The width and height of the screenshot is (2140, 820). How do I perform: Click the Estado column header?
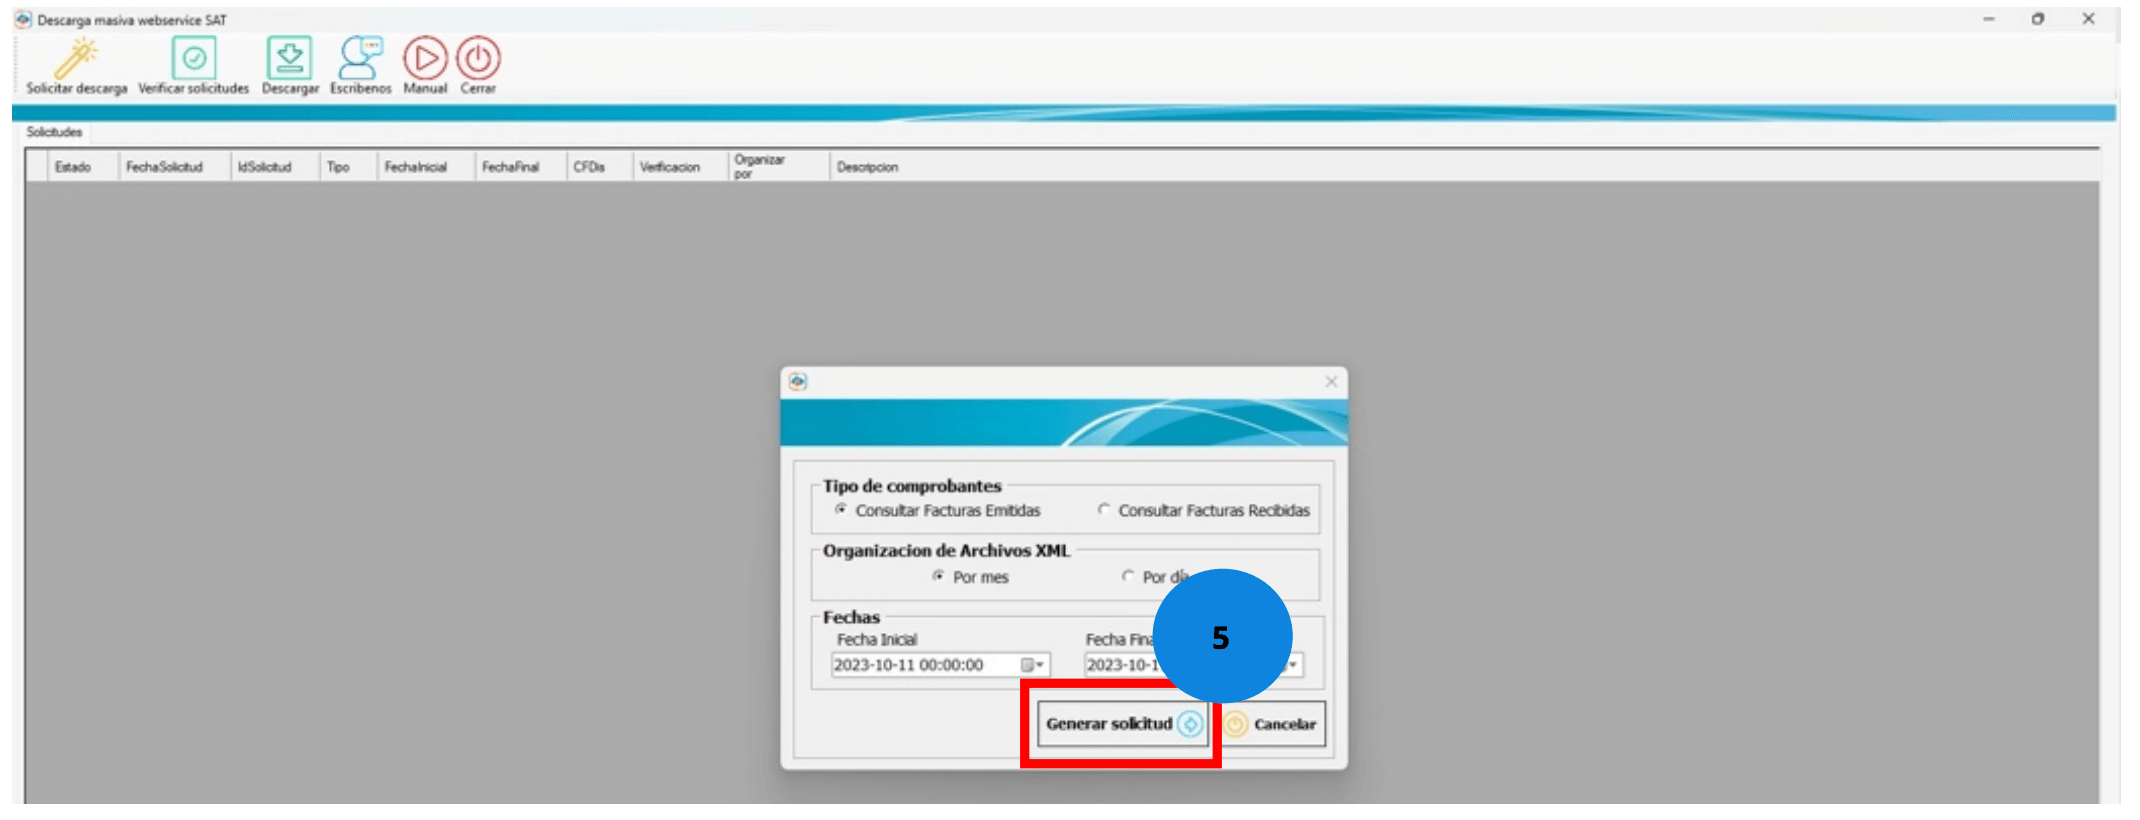(x=73, y=167)
